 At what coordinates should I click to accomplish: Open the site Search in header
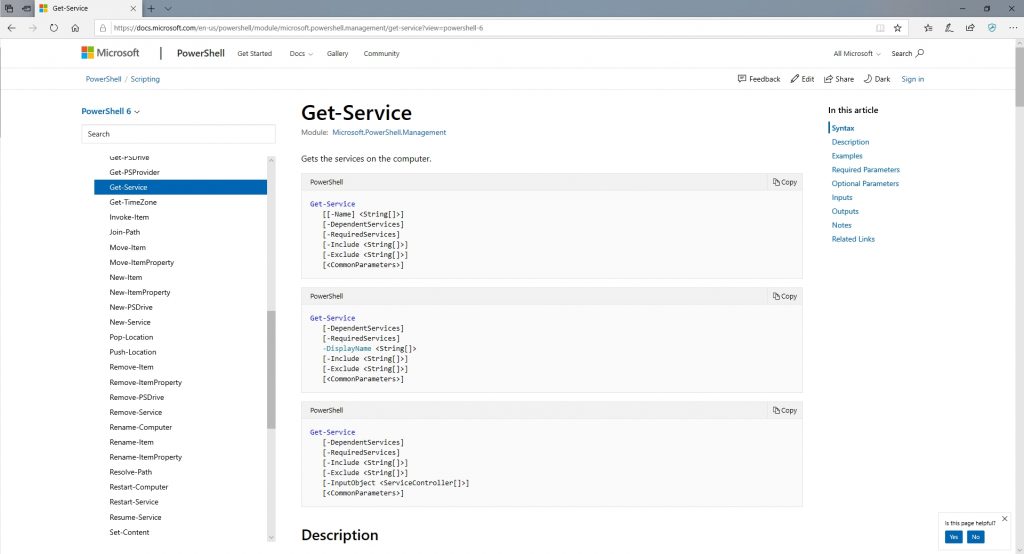coord(907,54)
